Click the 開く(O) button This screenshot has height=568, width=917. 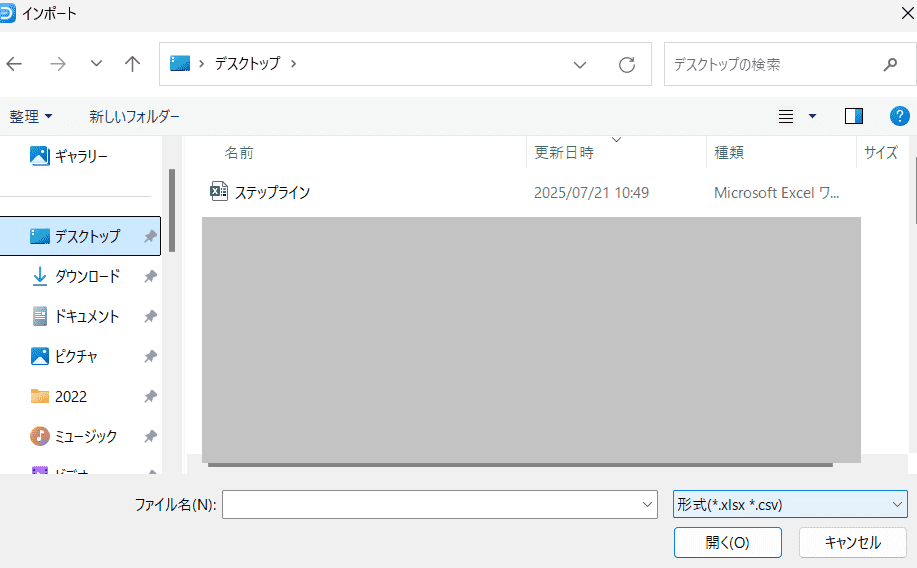pyautogui.click(x=727, y=542)
